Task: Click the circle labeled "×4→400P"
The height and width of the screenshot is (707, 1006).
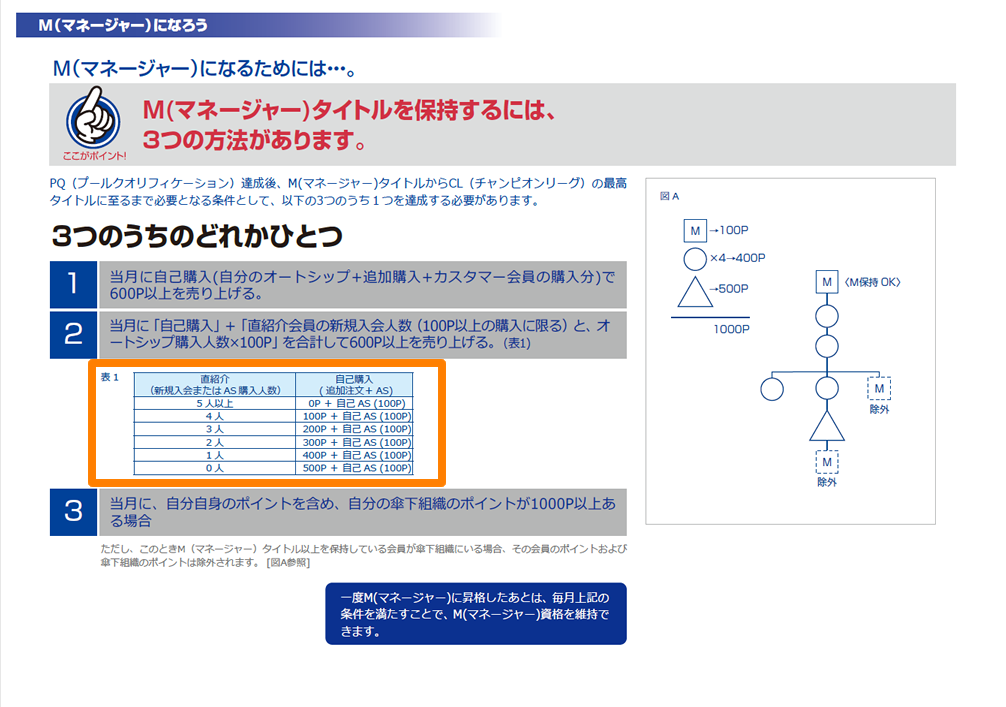Action: [696, 260]
